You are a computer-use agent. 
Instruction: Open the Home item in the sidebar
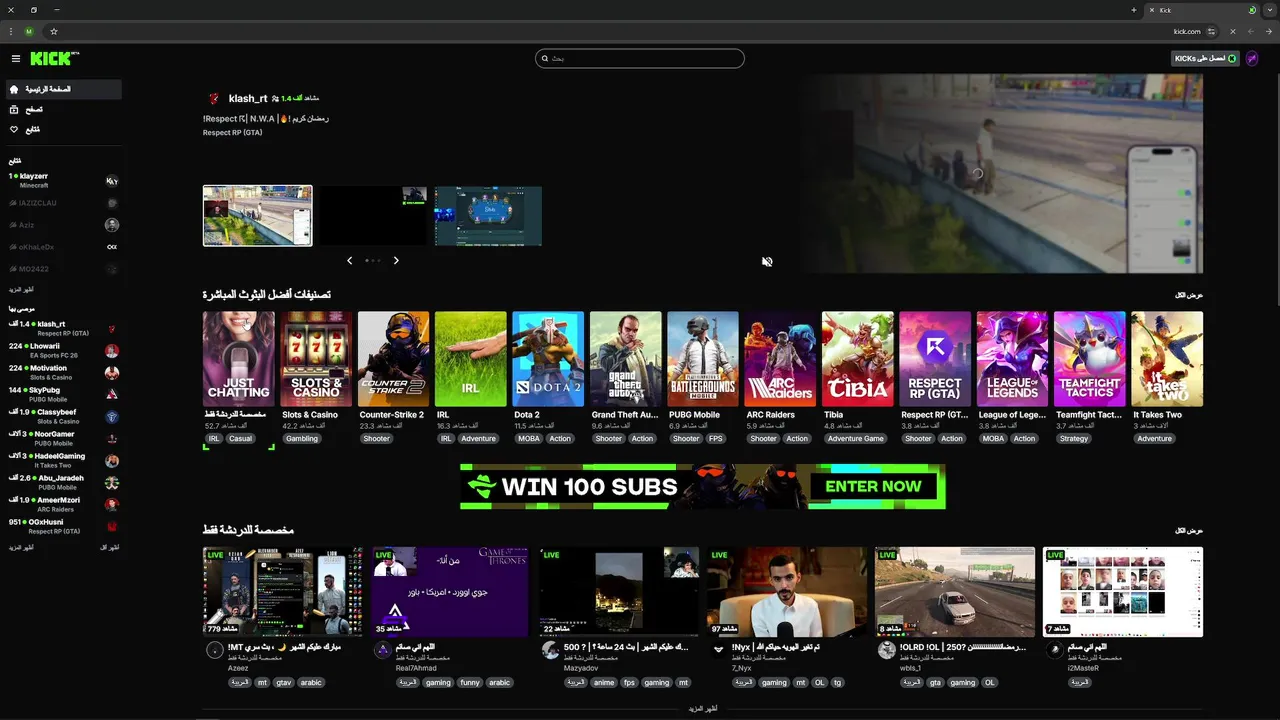(x=63, y=90)
